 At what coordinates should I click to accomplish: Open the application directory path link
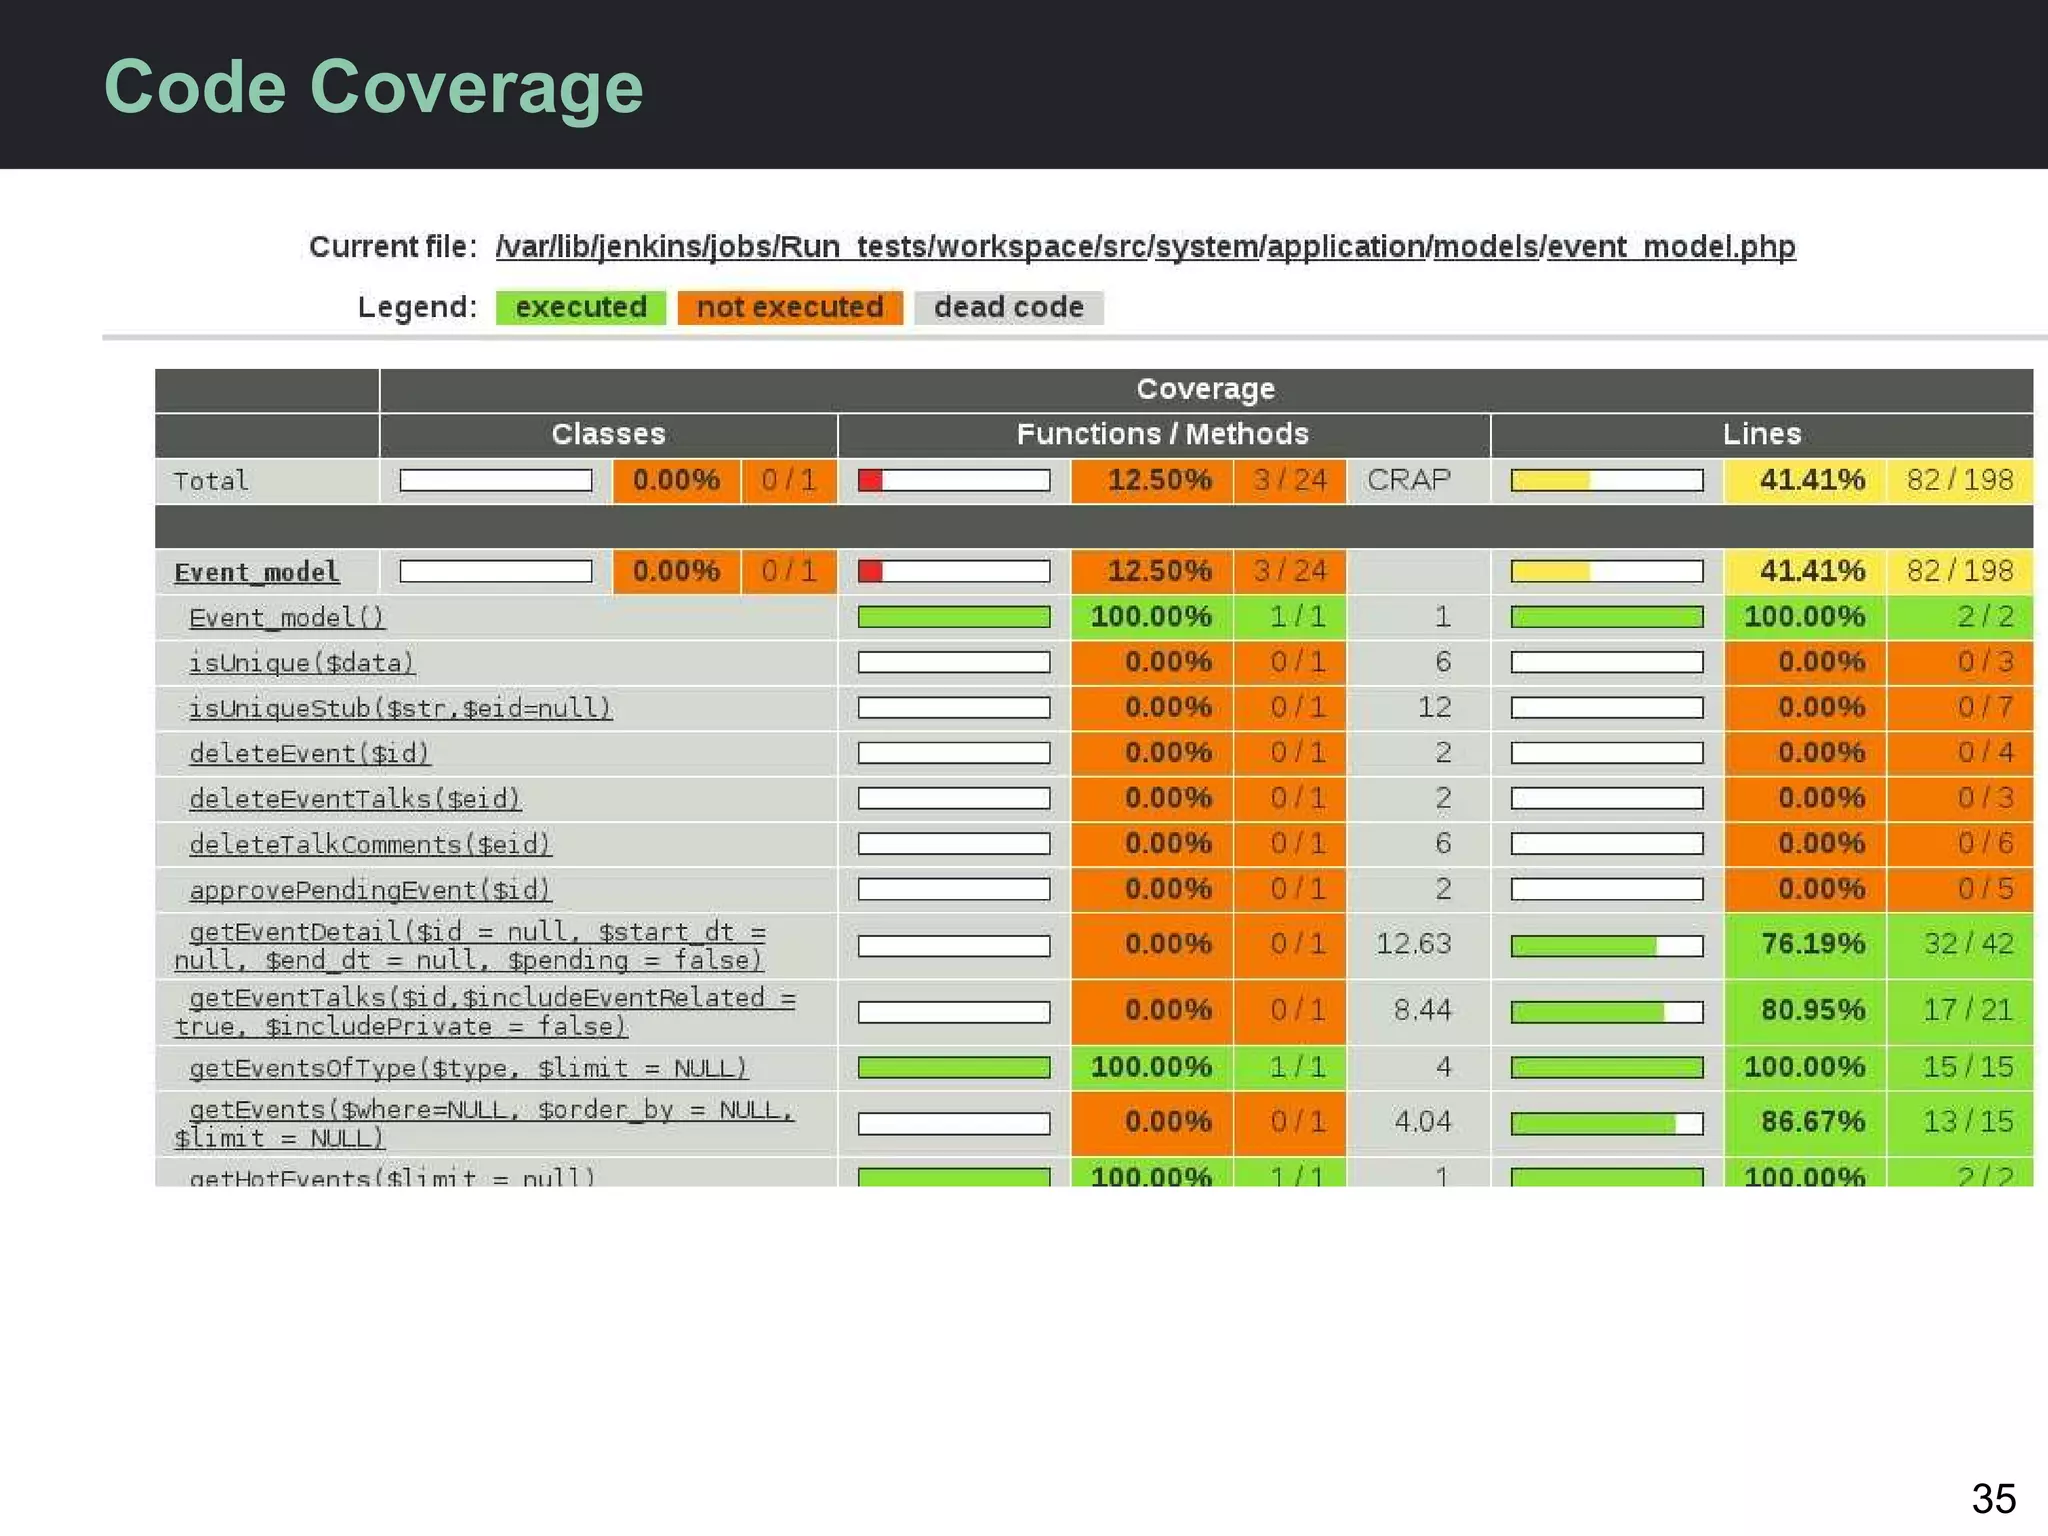pyautogui.click(x=1346, y=247)
